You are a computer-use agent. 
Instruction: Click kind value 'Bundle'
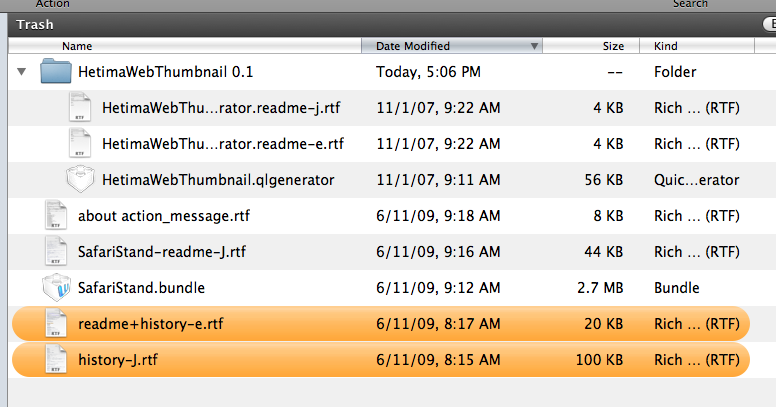coord(677,288)
